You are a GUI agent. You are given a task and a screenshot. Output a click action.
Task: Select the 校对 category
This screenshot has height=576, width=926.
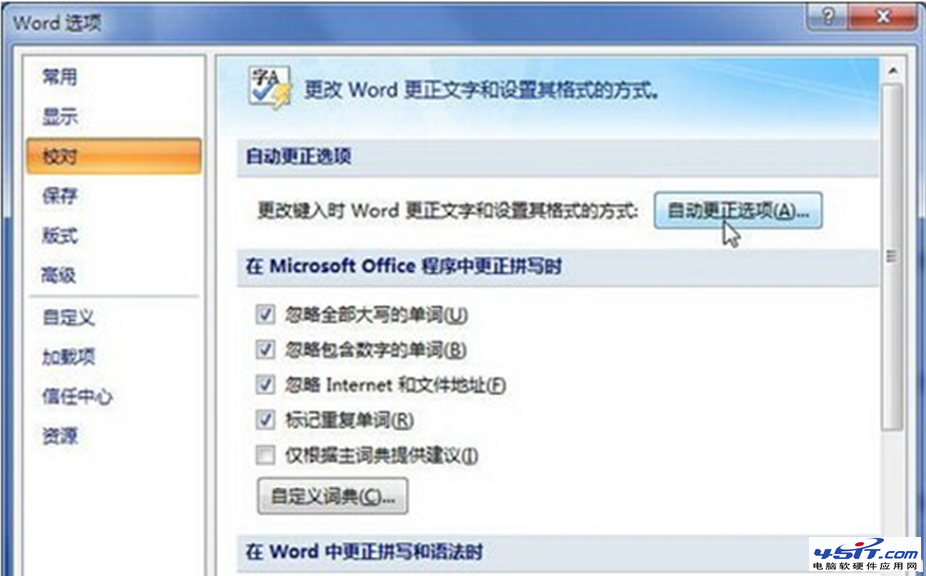pyautogui.click(x=114, y=156)
